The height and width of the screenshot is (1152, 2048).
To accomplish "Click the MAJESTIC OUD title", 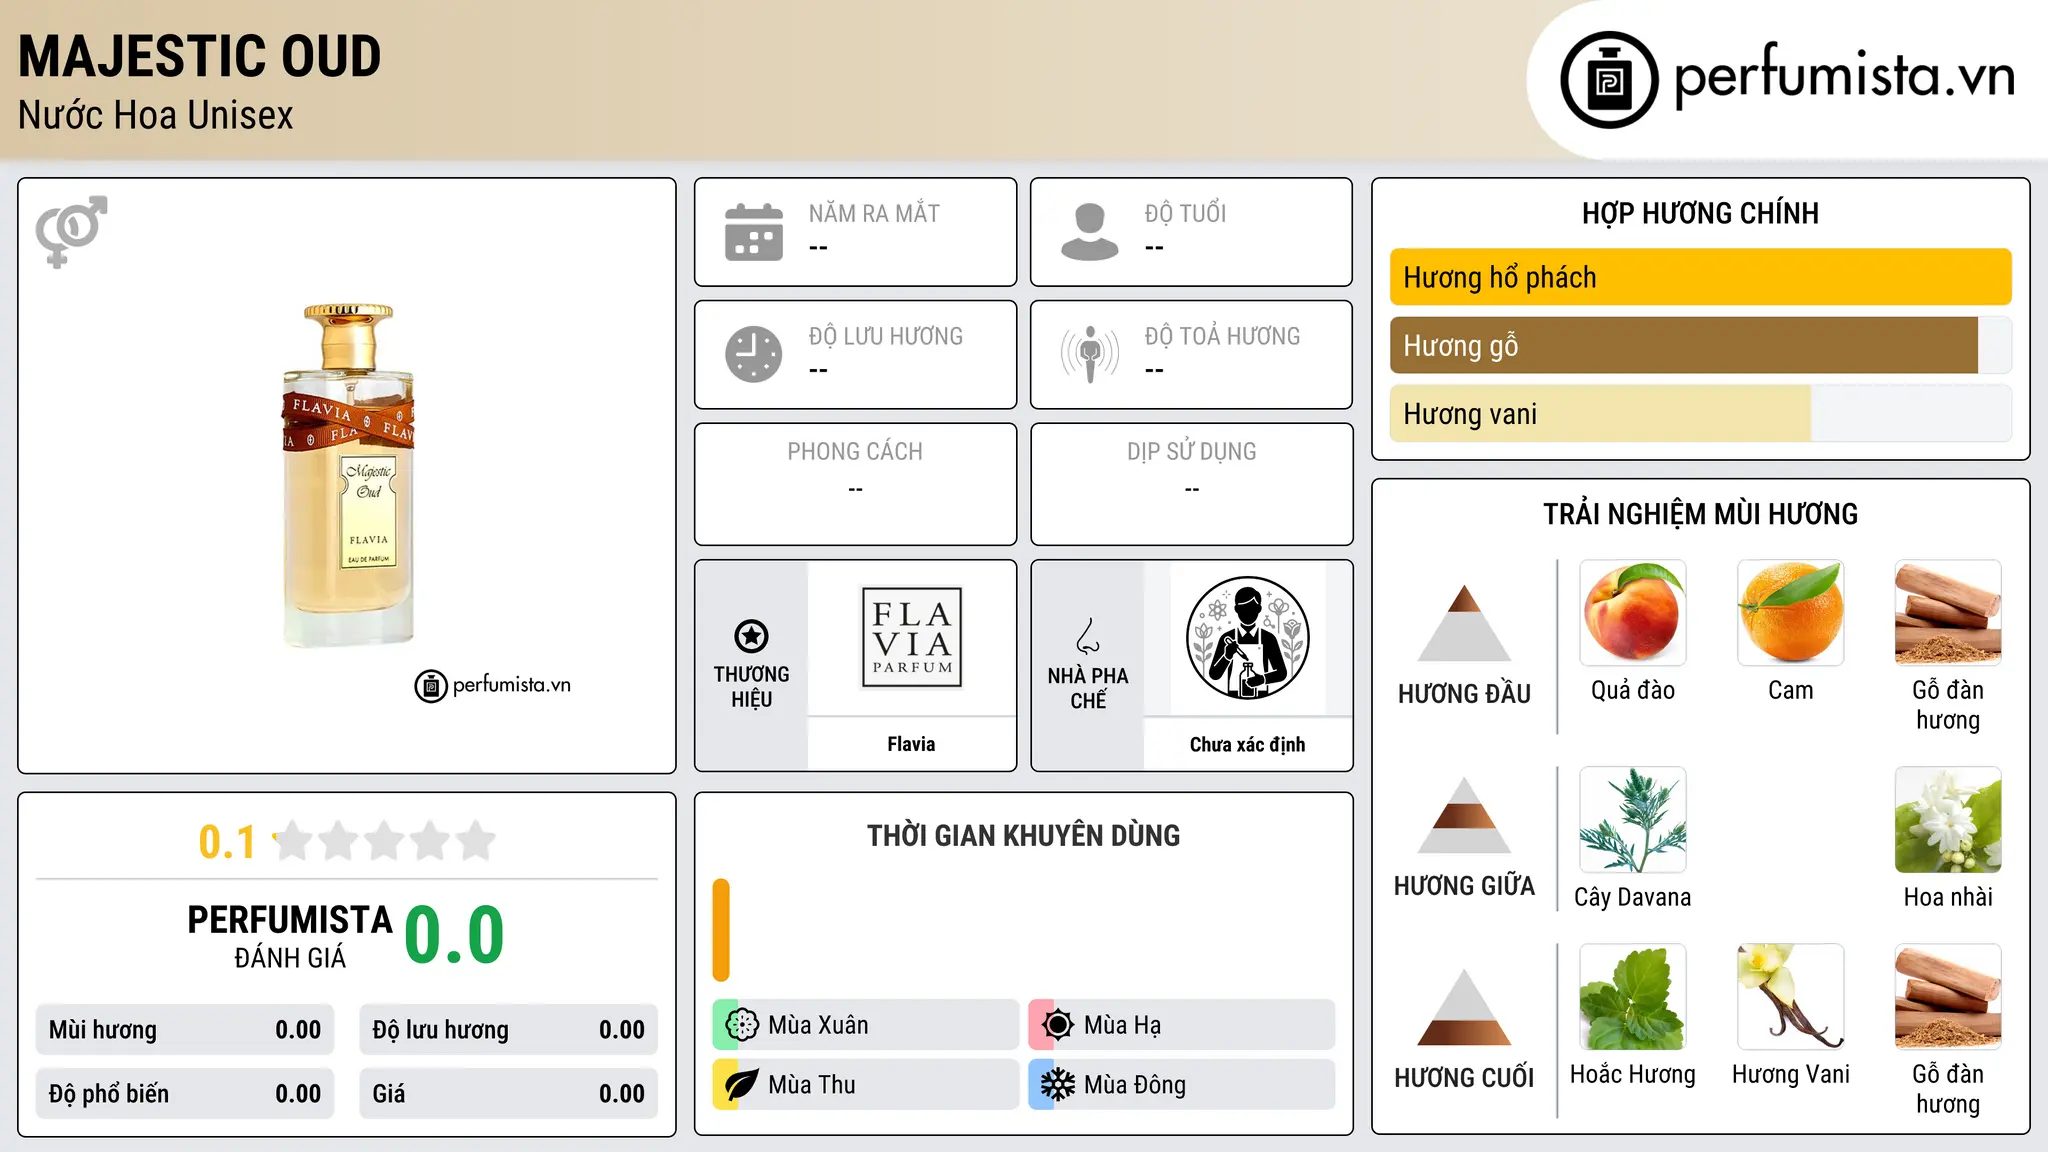I will pyautogui.click(x=200, y=56).
